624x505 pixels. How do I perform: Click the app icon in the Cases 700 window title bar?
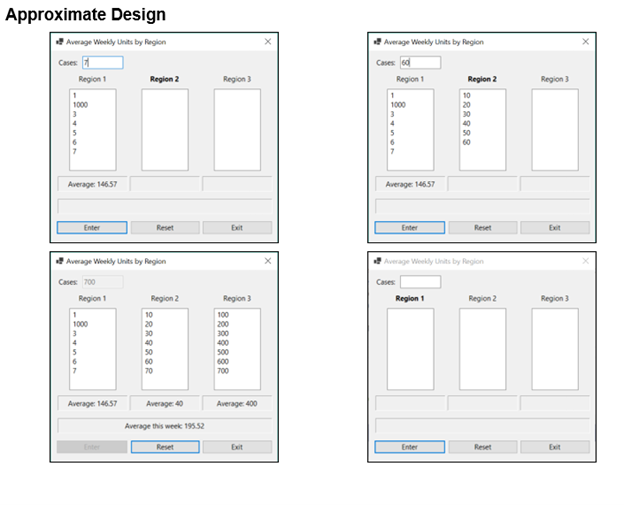[x=60, y=261]
